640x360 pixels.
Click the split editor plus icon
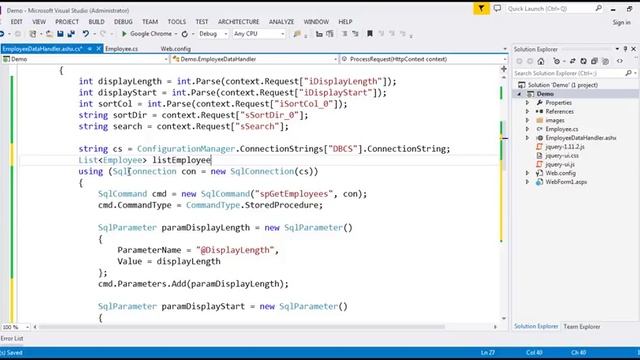pyautogui.click(x=504, y=69)
